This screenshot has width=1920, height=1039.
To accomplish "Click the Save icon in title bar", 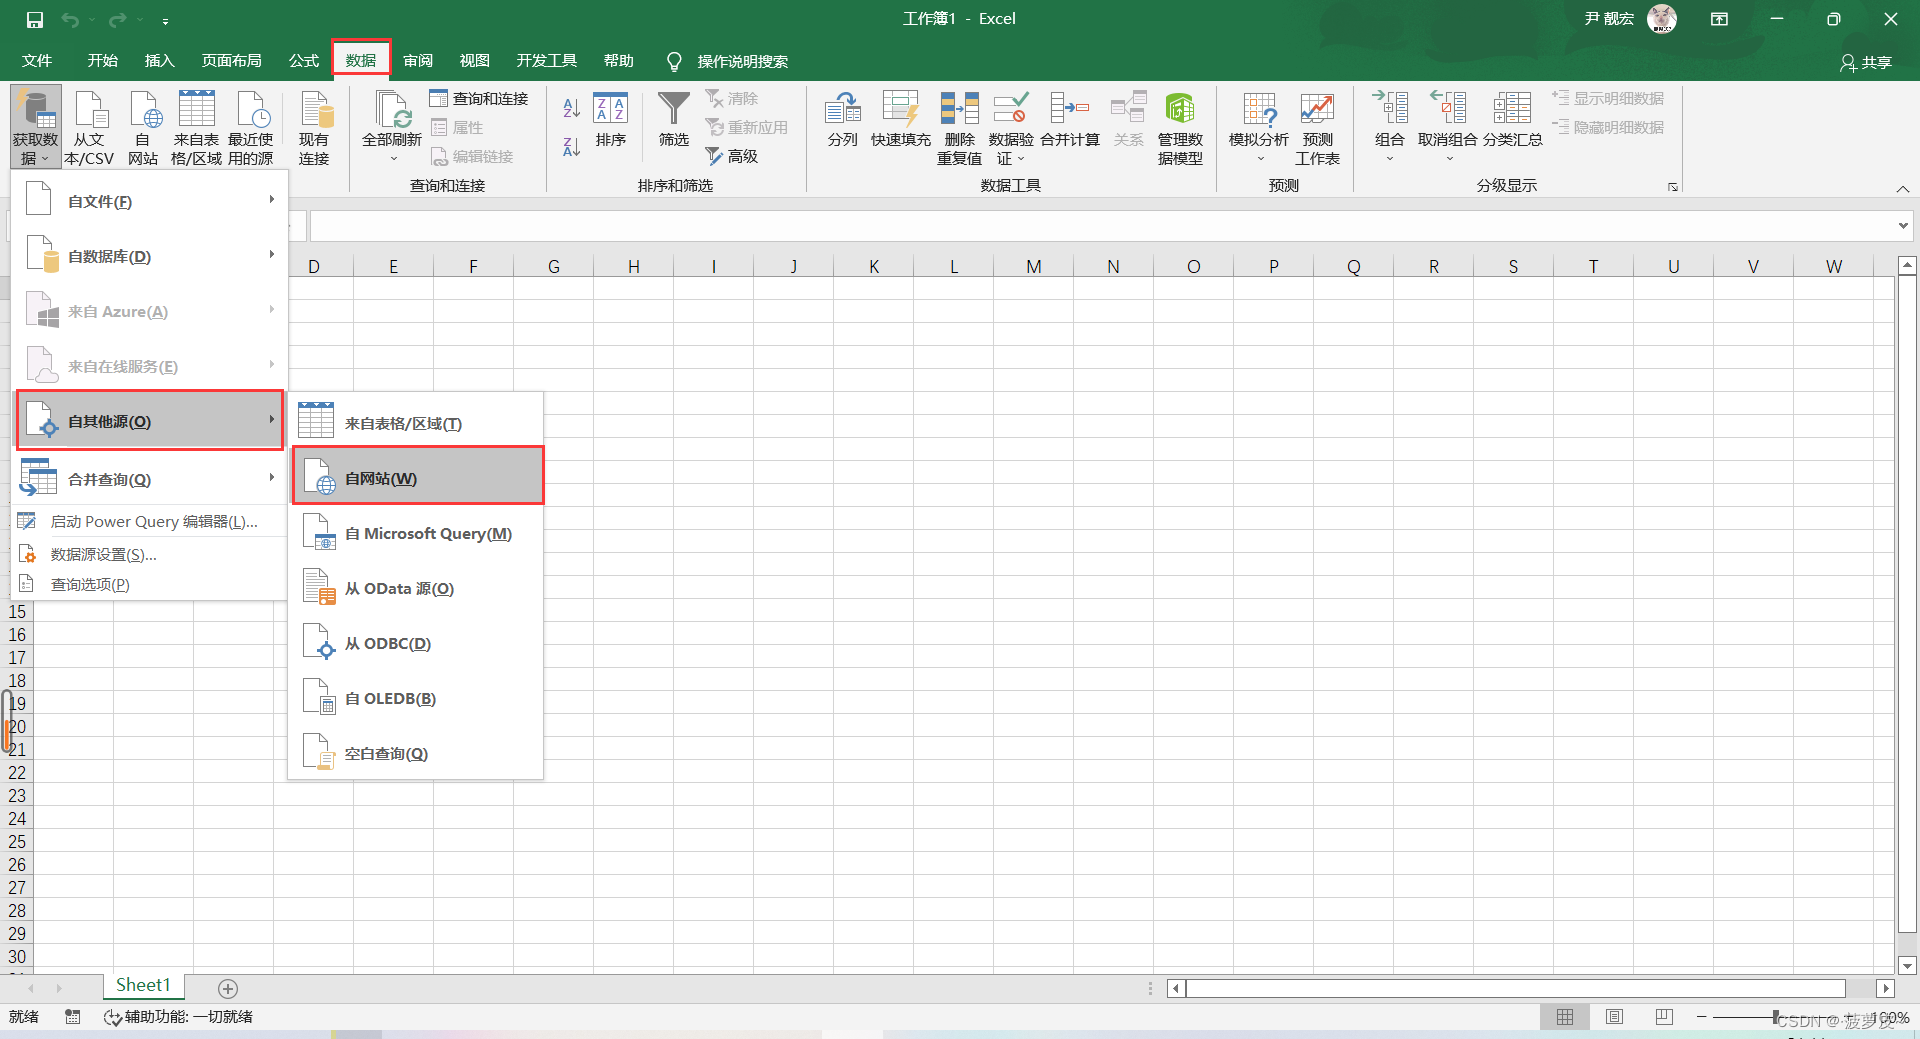I will (34, 19).
